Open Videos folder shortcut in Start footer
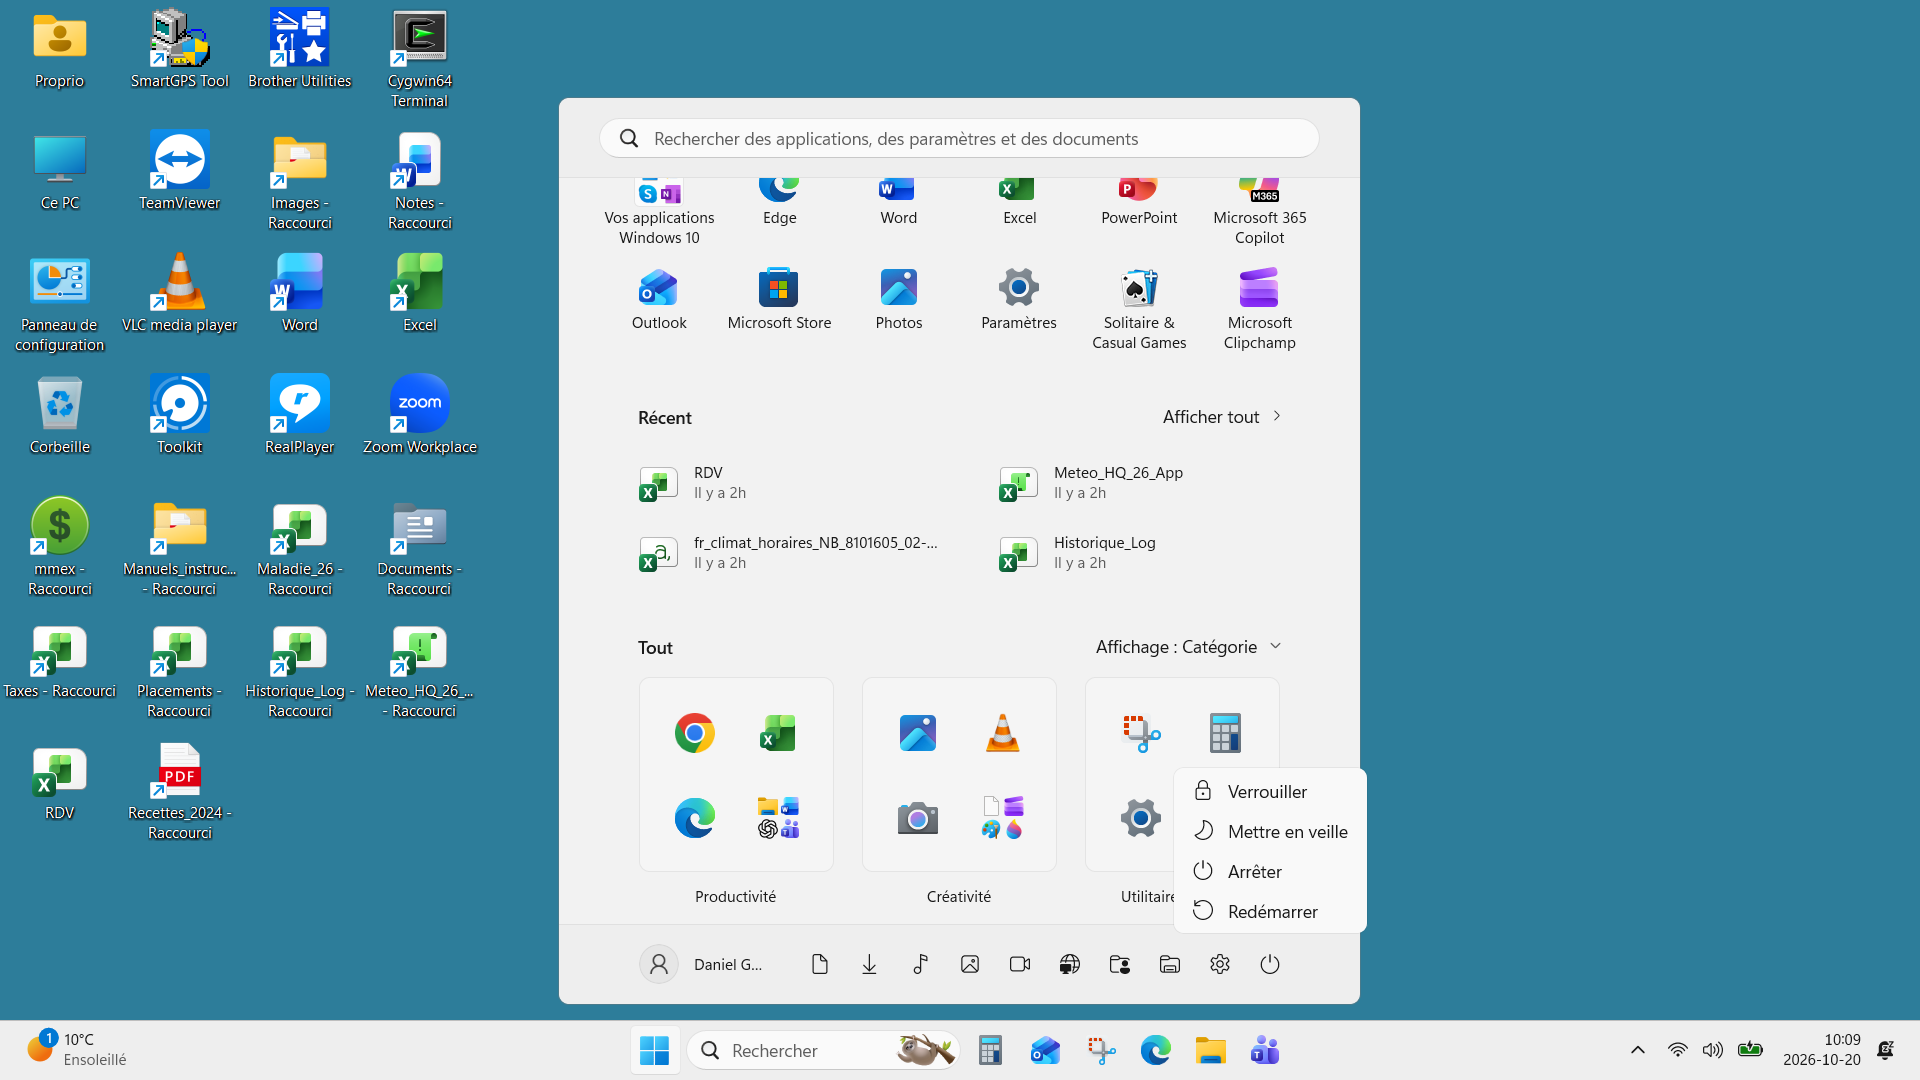This screenshot has height=1080, width=1920. point(1019,964)
